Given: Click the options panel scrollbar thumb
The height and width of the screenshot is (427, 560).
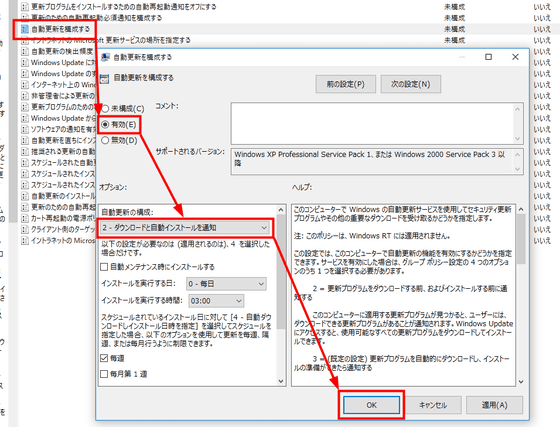Looking at the screenshot, I should pyautogui.click(x=281, y=271).
